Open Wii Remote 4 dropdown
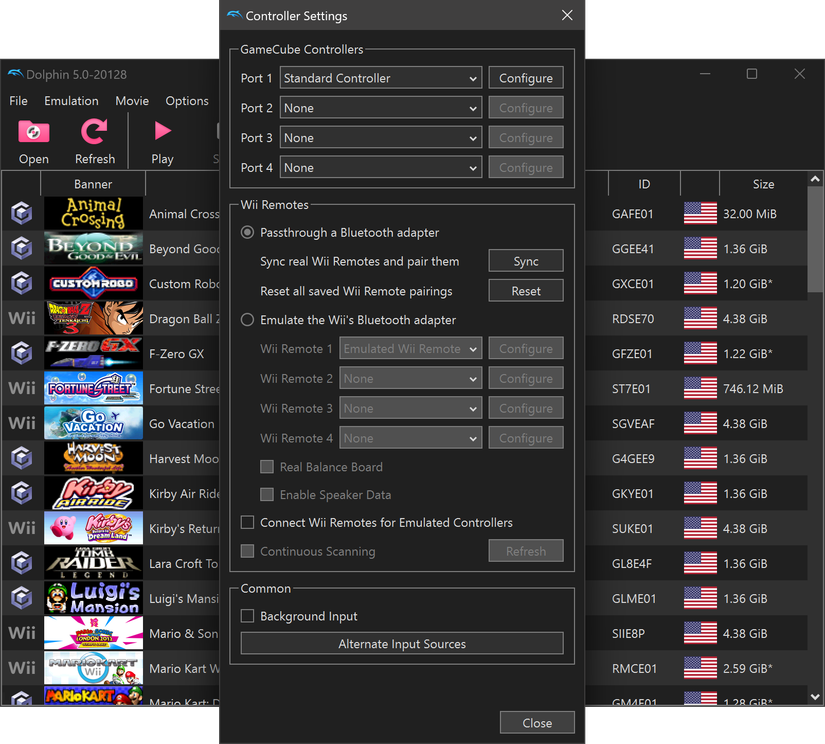Image resolution: width=825 pixels, height=744 pixels. click(x=410, y=438)
